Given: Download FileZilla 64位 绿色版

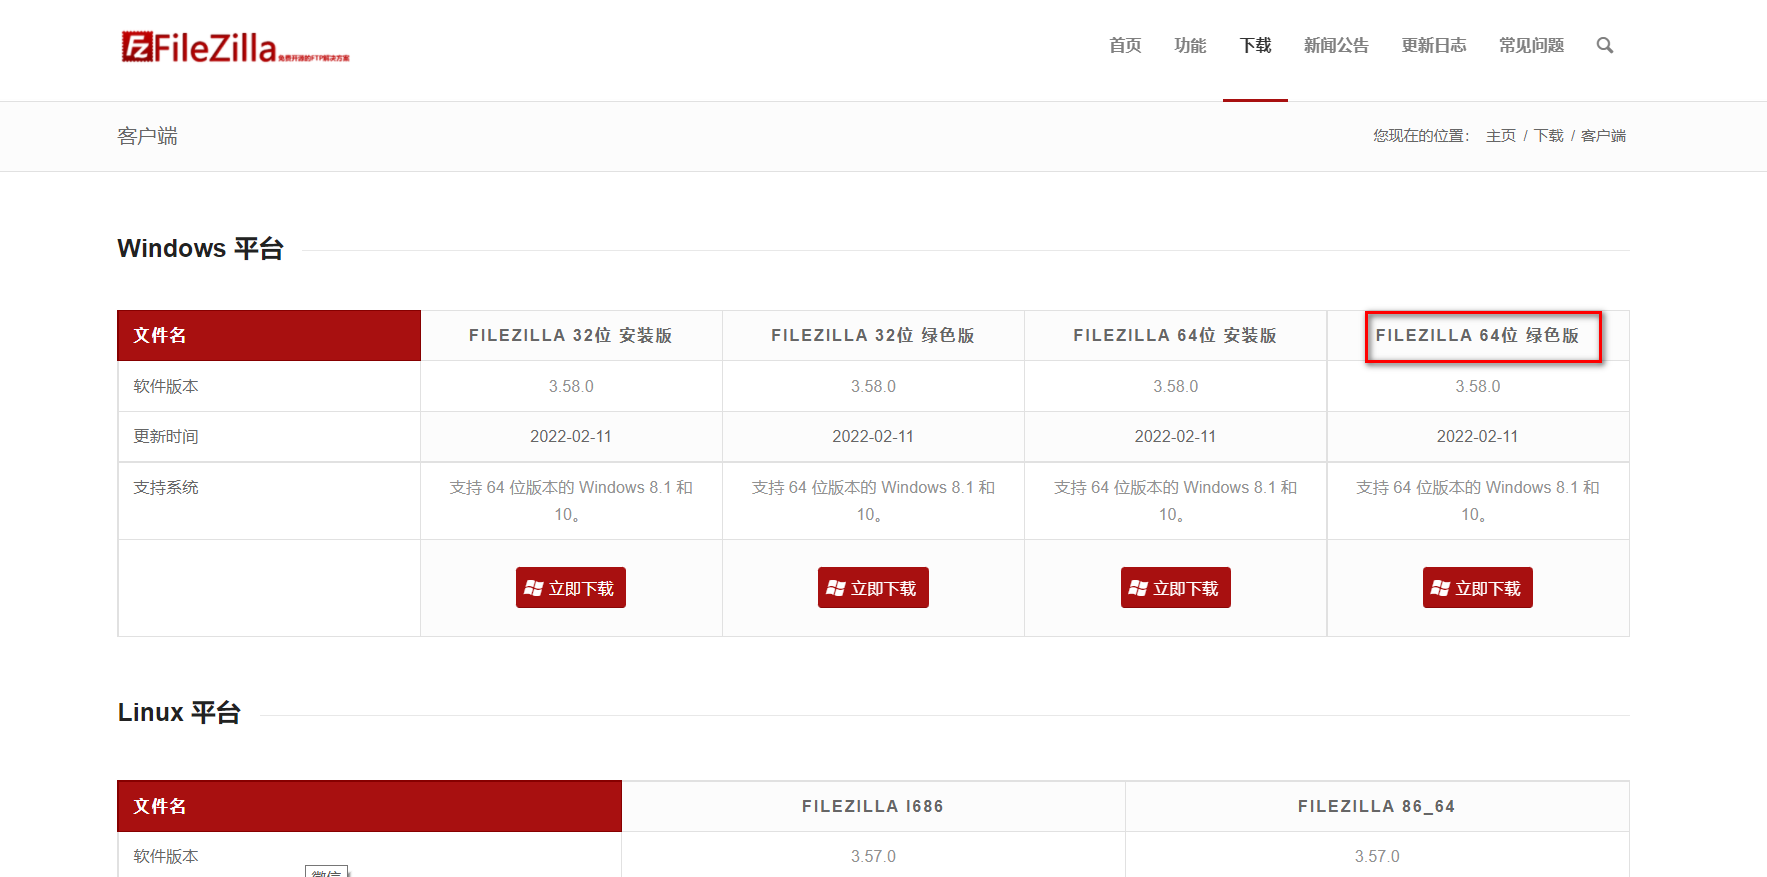Looking at the screenshot, I should pyautogui.click(x=1478, y=588).
